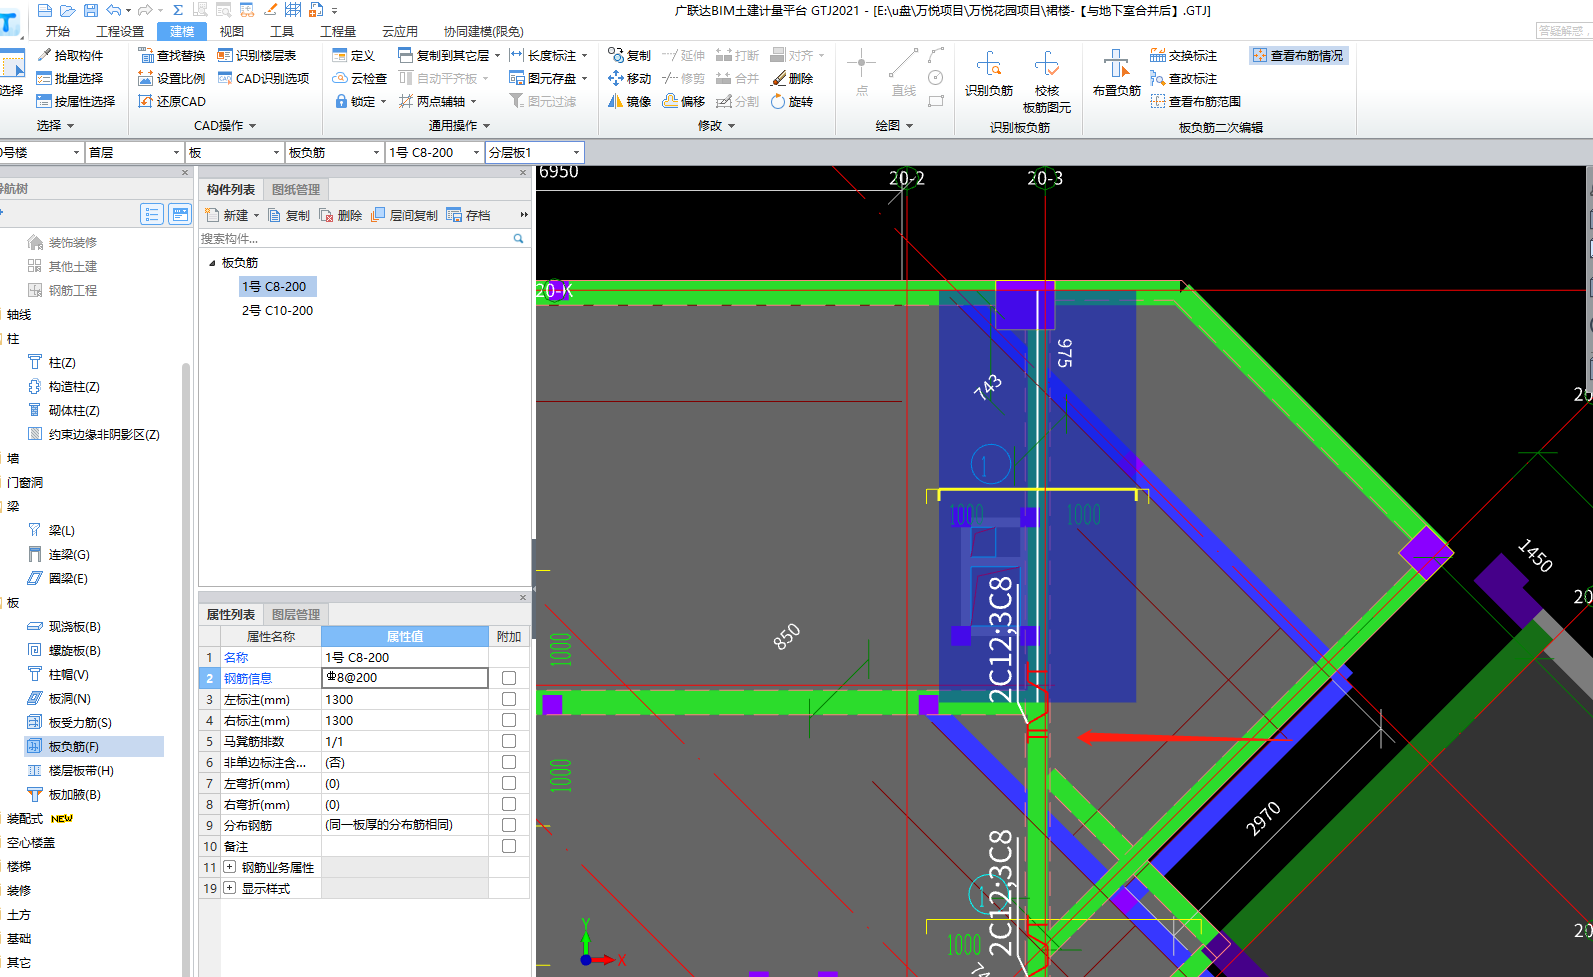Click 布置负筋 place negative rebar
The image size is (1593, 977).
coord(1117,74)
